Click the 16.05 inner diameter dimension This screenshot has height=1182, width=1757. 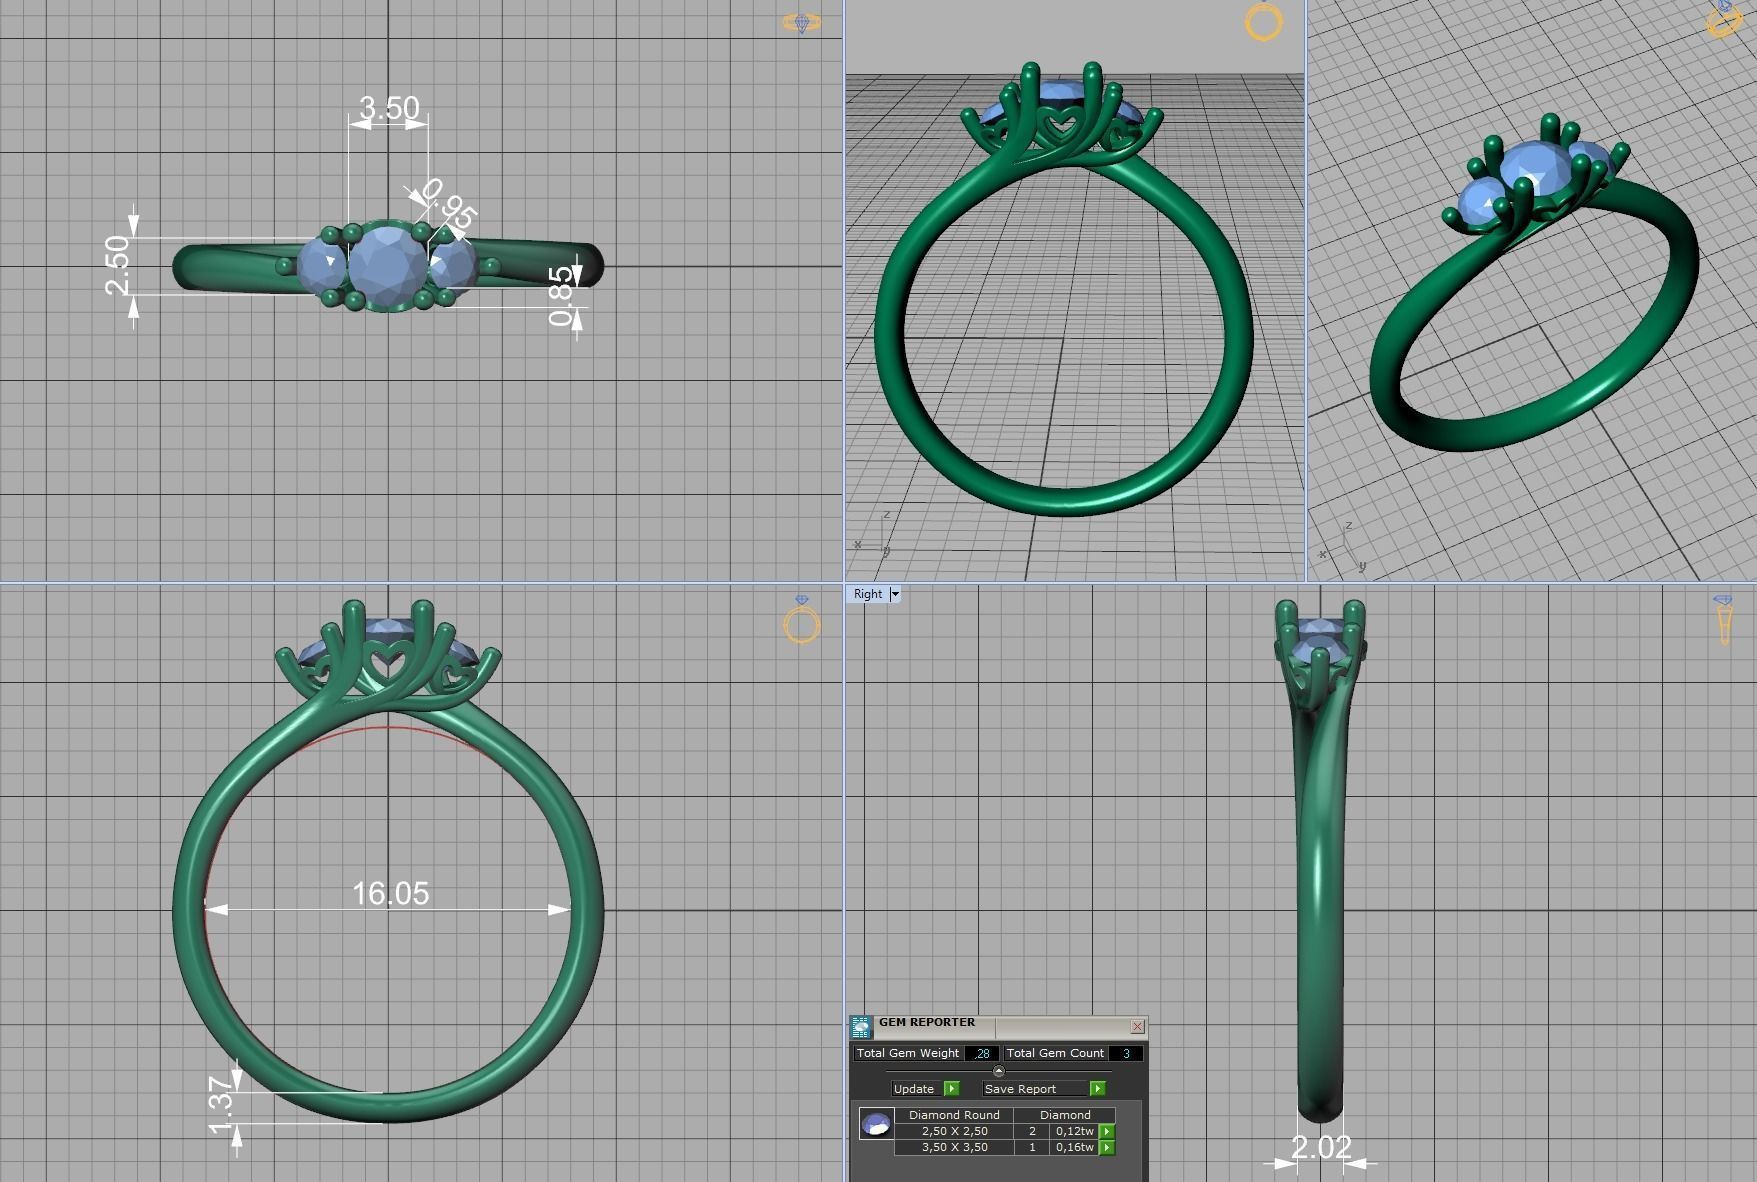point(390,893)
